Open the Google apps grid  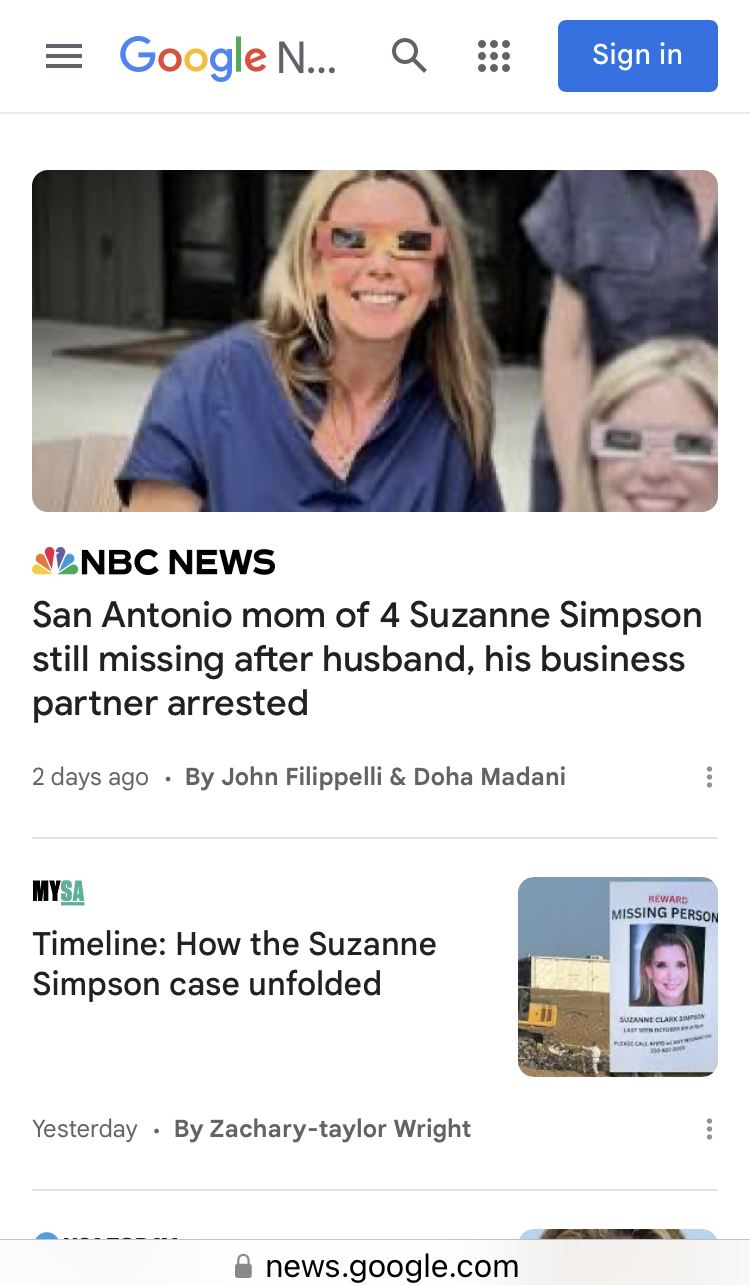pos(494,56)
